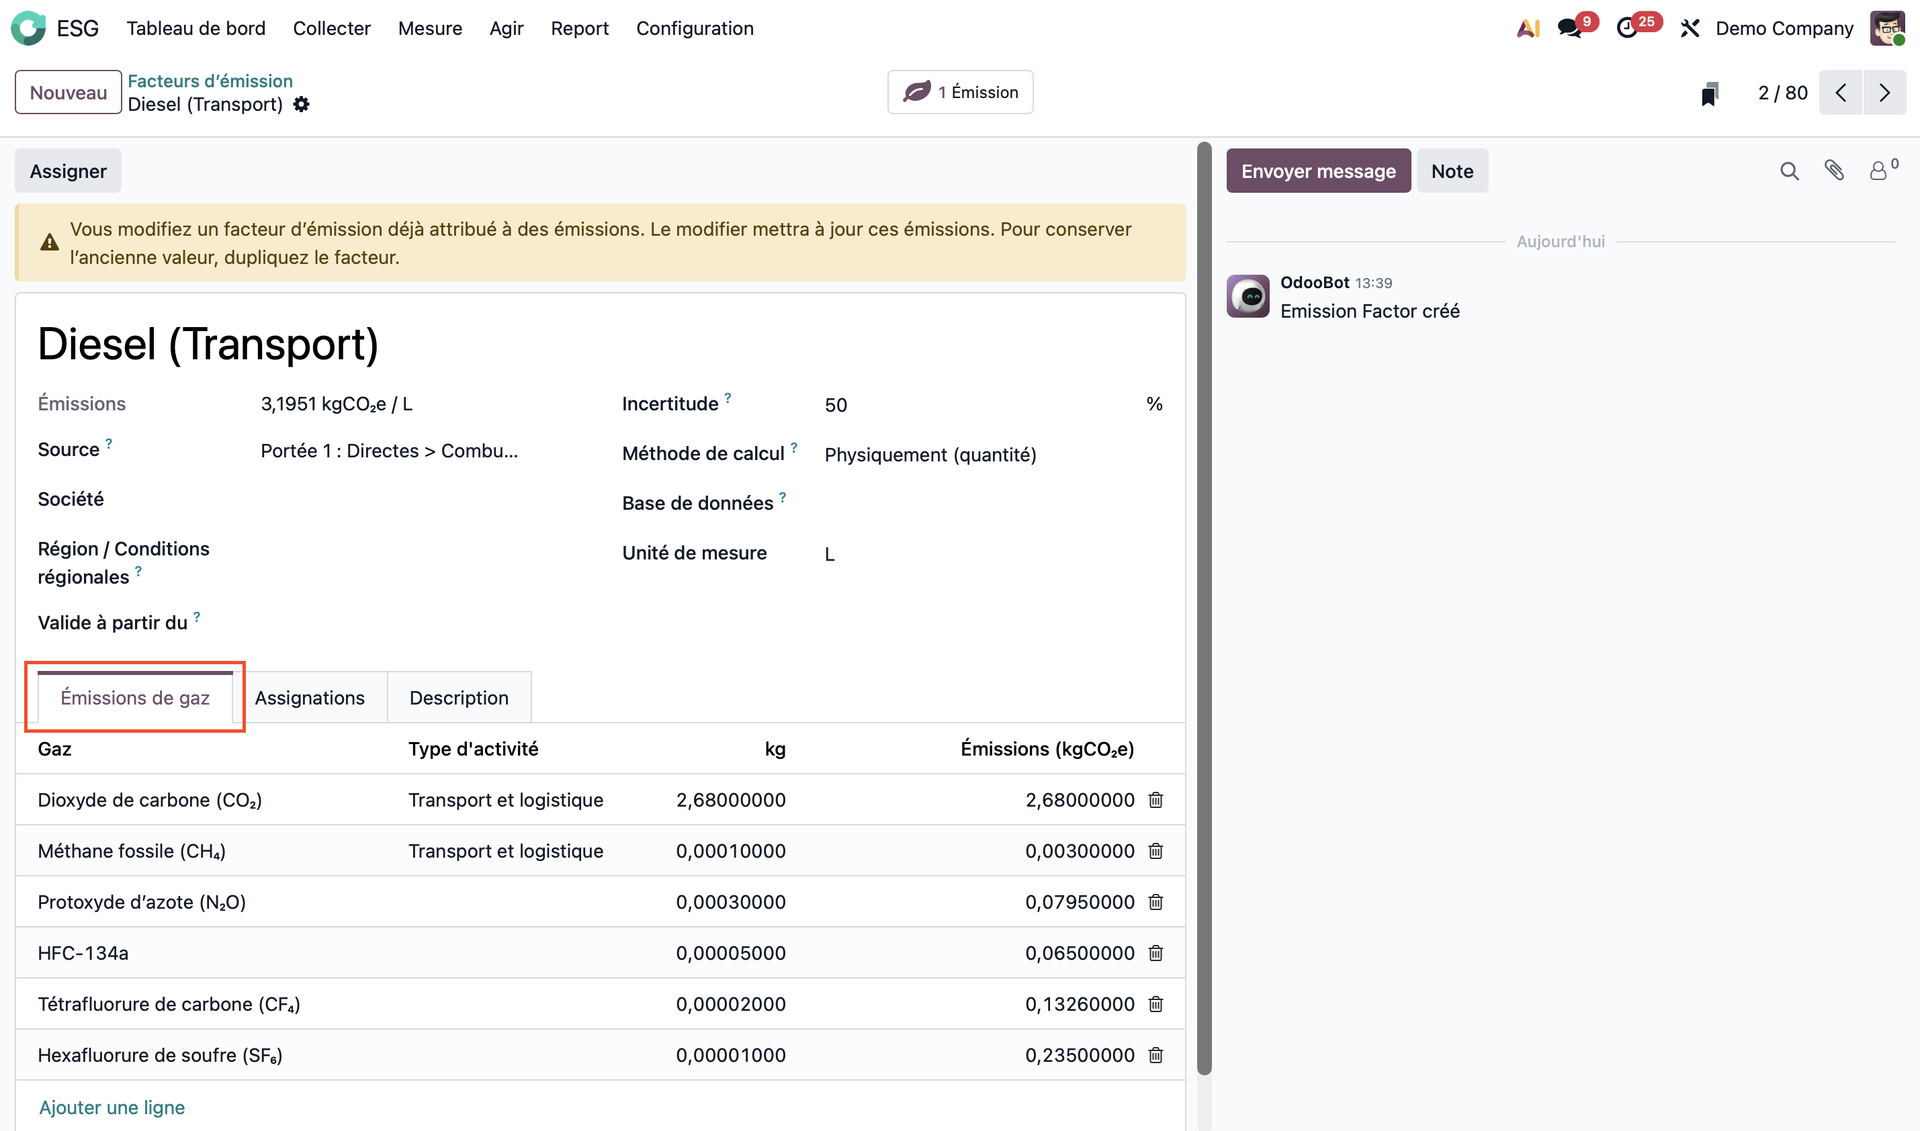This screenshot has width=1920, height=1131.
Task: Click the AI assistant icon in top bar
Action: click(x=1527, y=29)
